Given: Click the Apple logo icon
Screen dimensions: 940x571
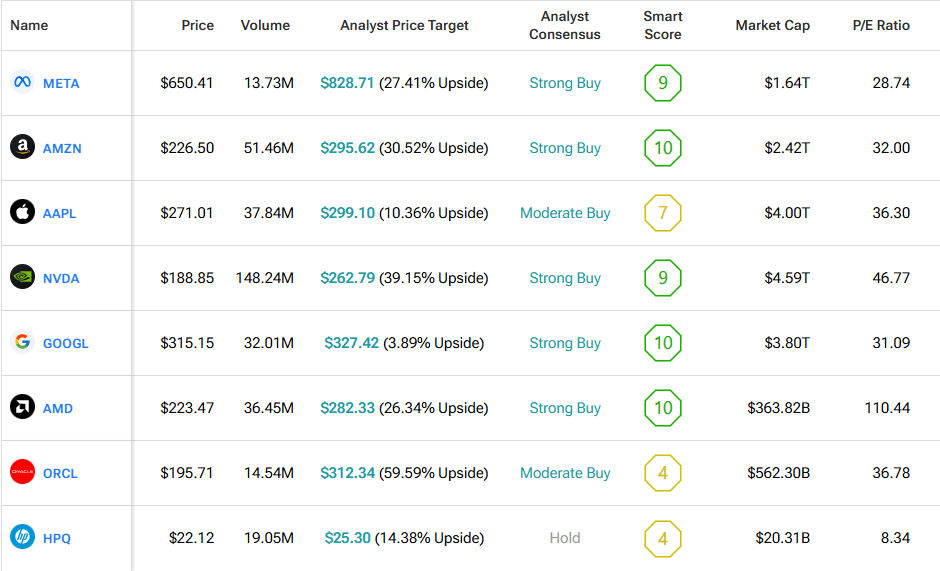Looking at the screenshot, I should tap(22, 213).
